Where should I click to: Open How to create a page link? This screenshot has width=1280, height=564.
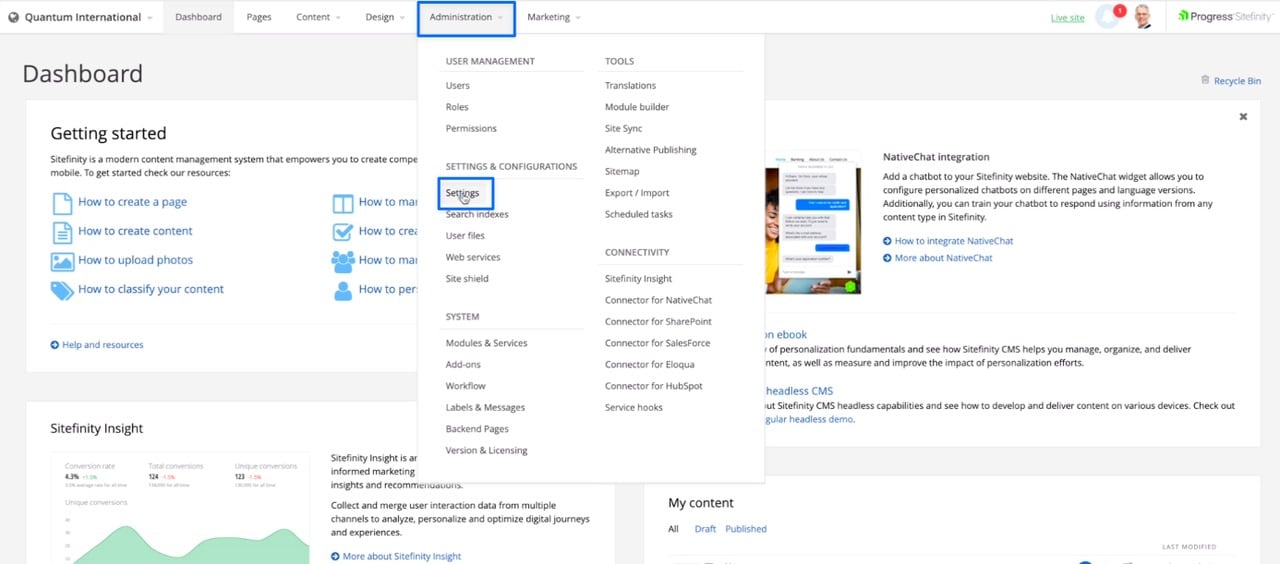(132, 202)
